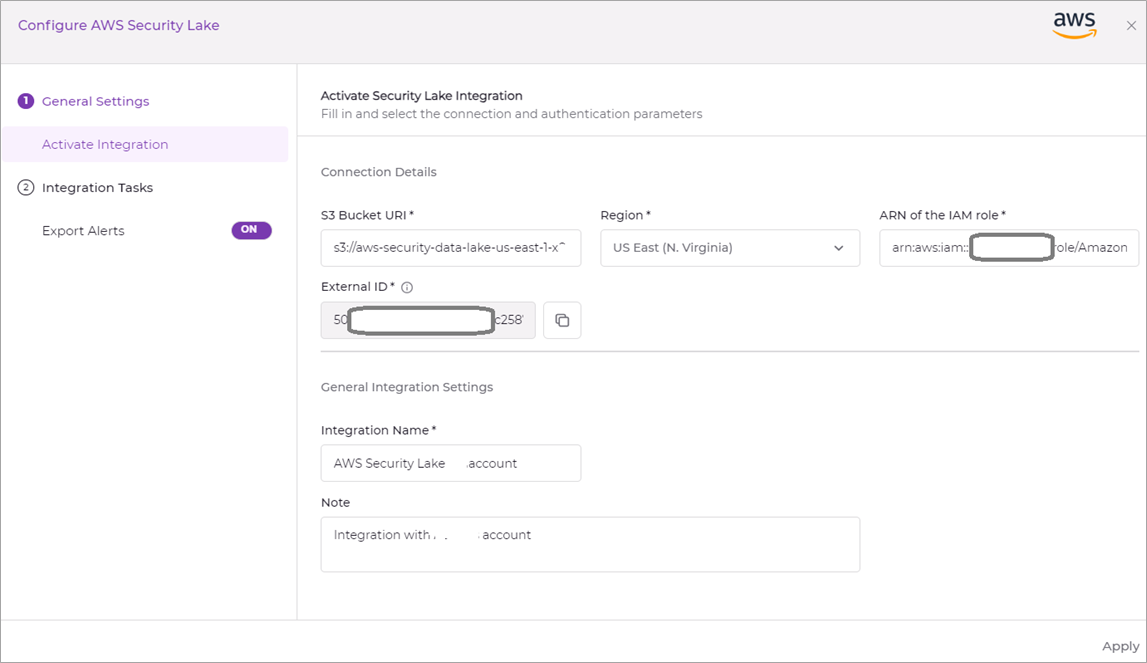Edit the S3 Bucket URI field

[x=451, y=248]
